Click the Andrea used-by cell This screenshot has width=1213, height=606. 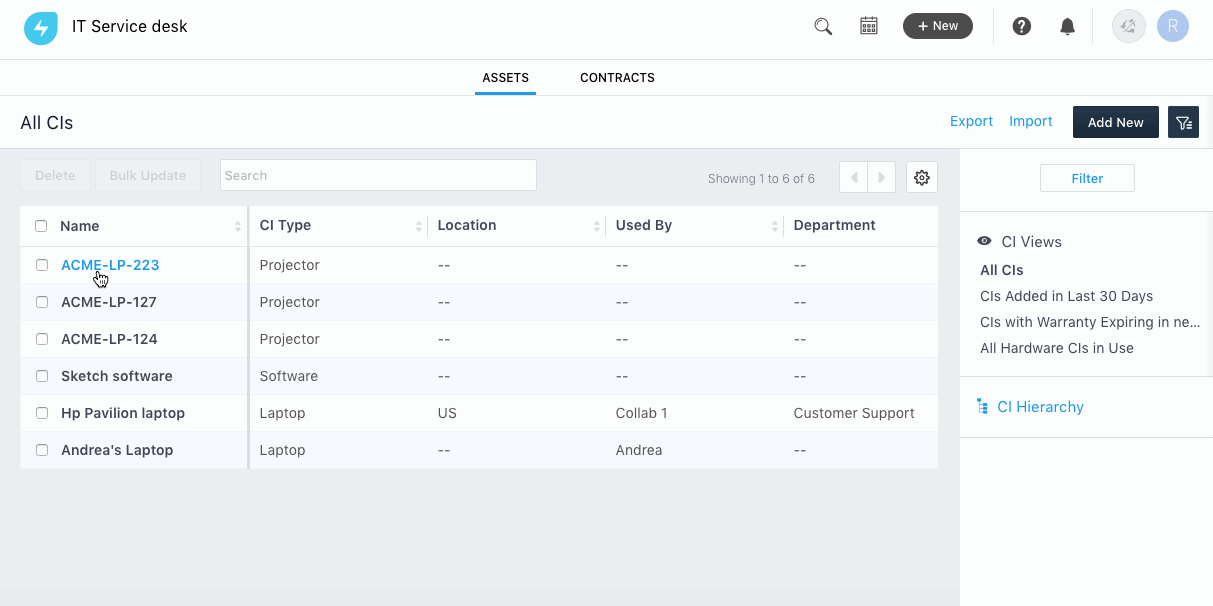[639, 450]
